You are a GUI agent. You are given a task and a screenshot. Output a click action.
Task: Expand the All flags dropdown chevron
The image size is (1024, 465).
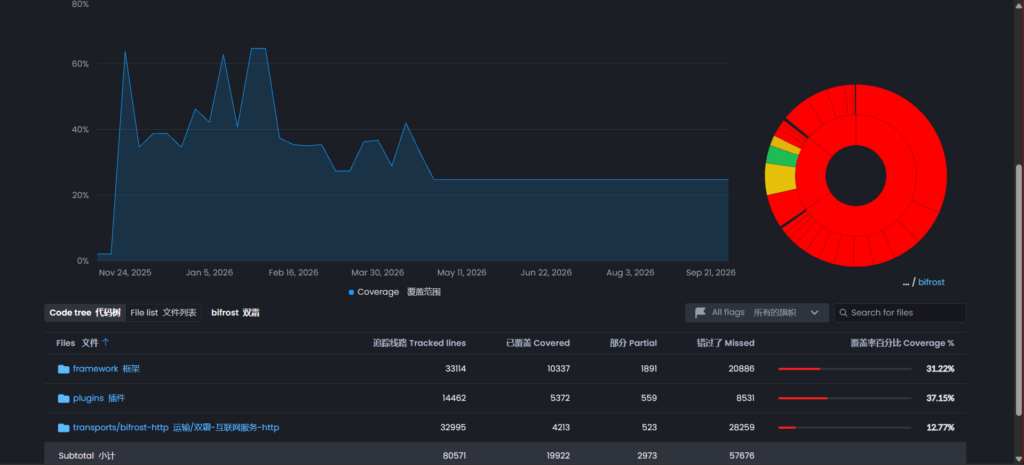814,313
